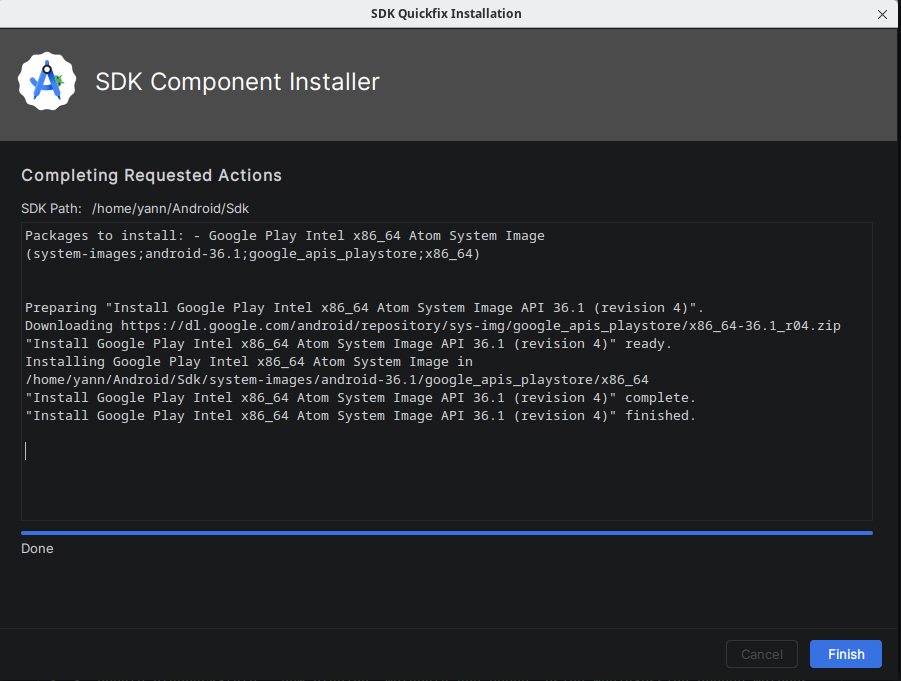The height and width of the screenshot is (681, 901).
Task: Click the disabled Cancel button
Action: coord(761,654)
